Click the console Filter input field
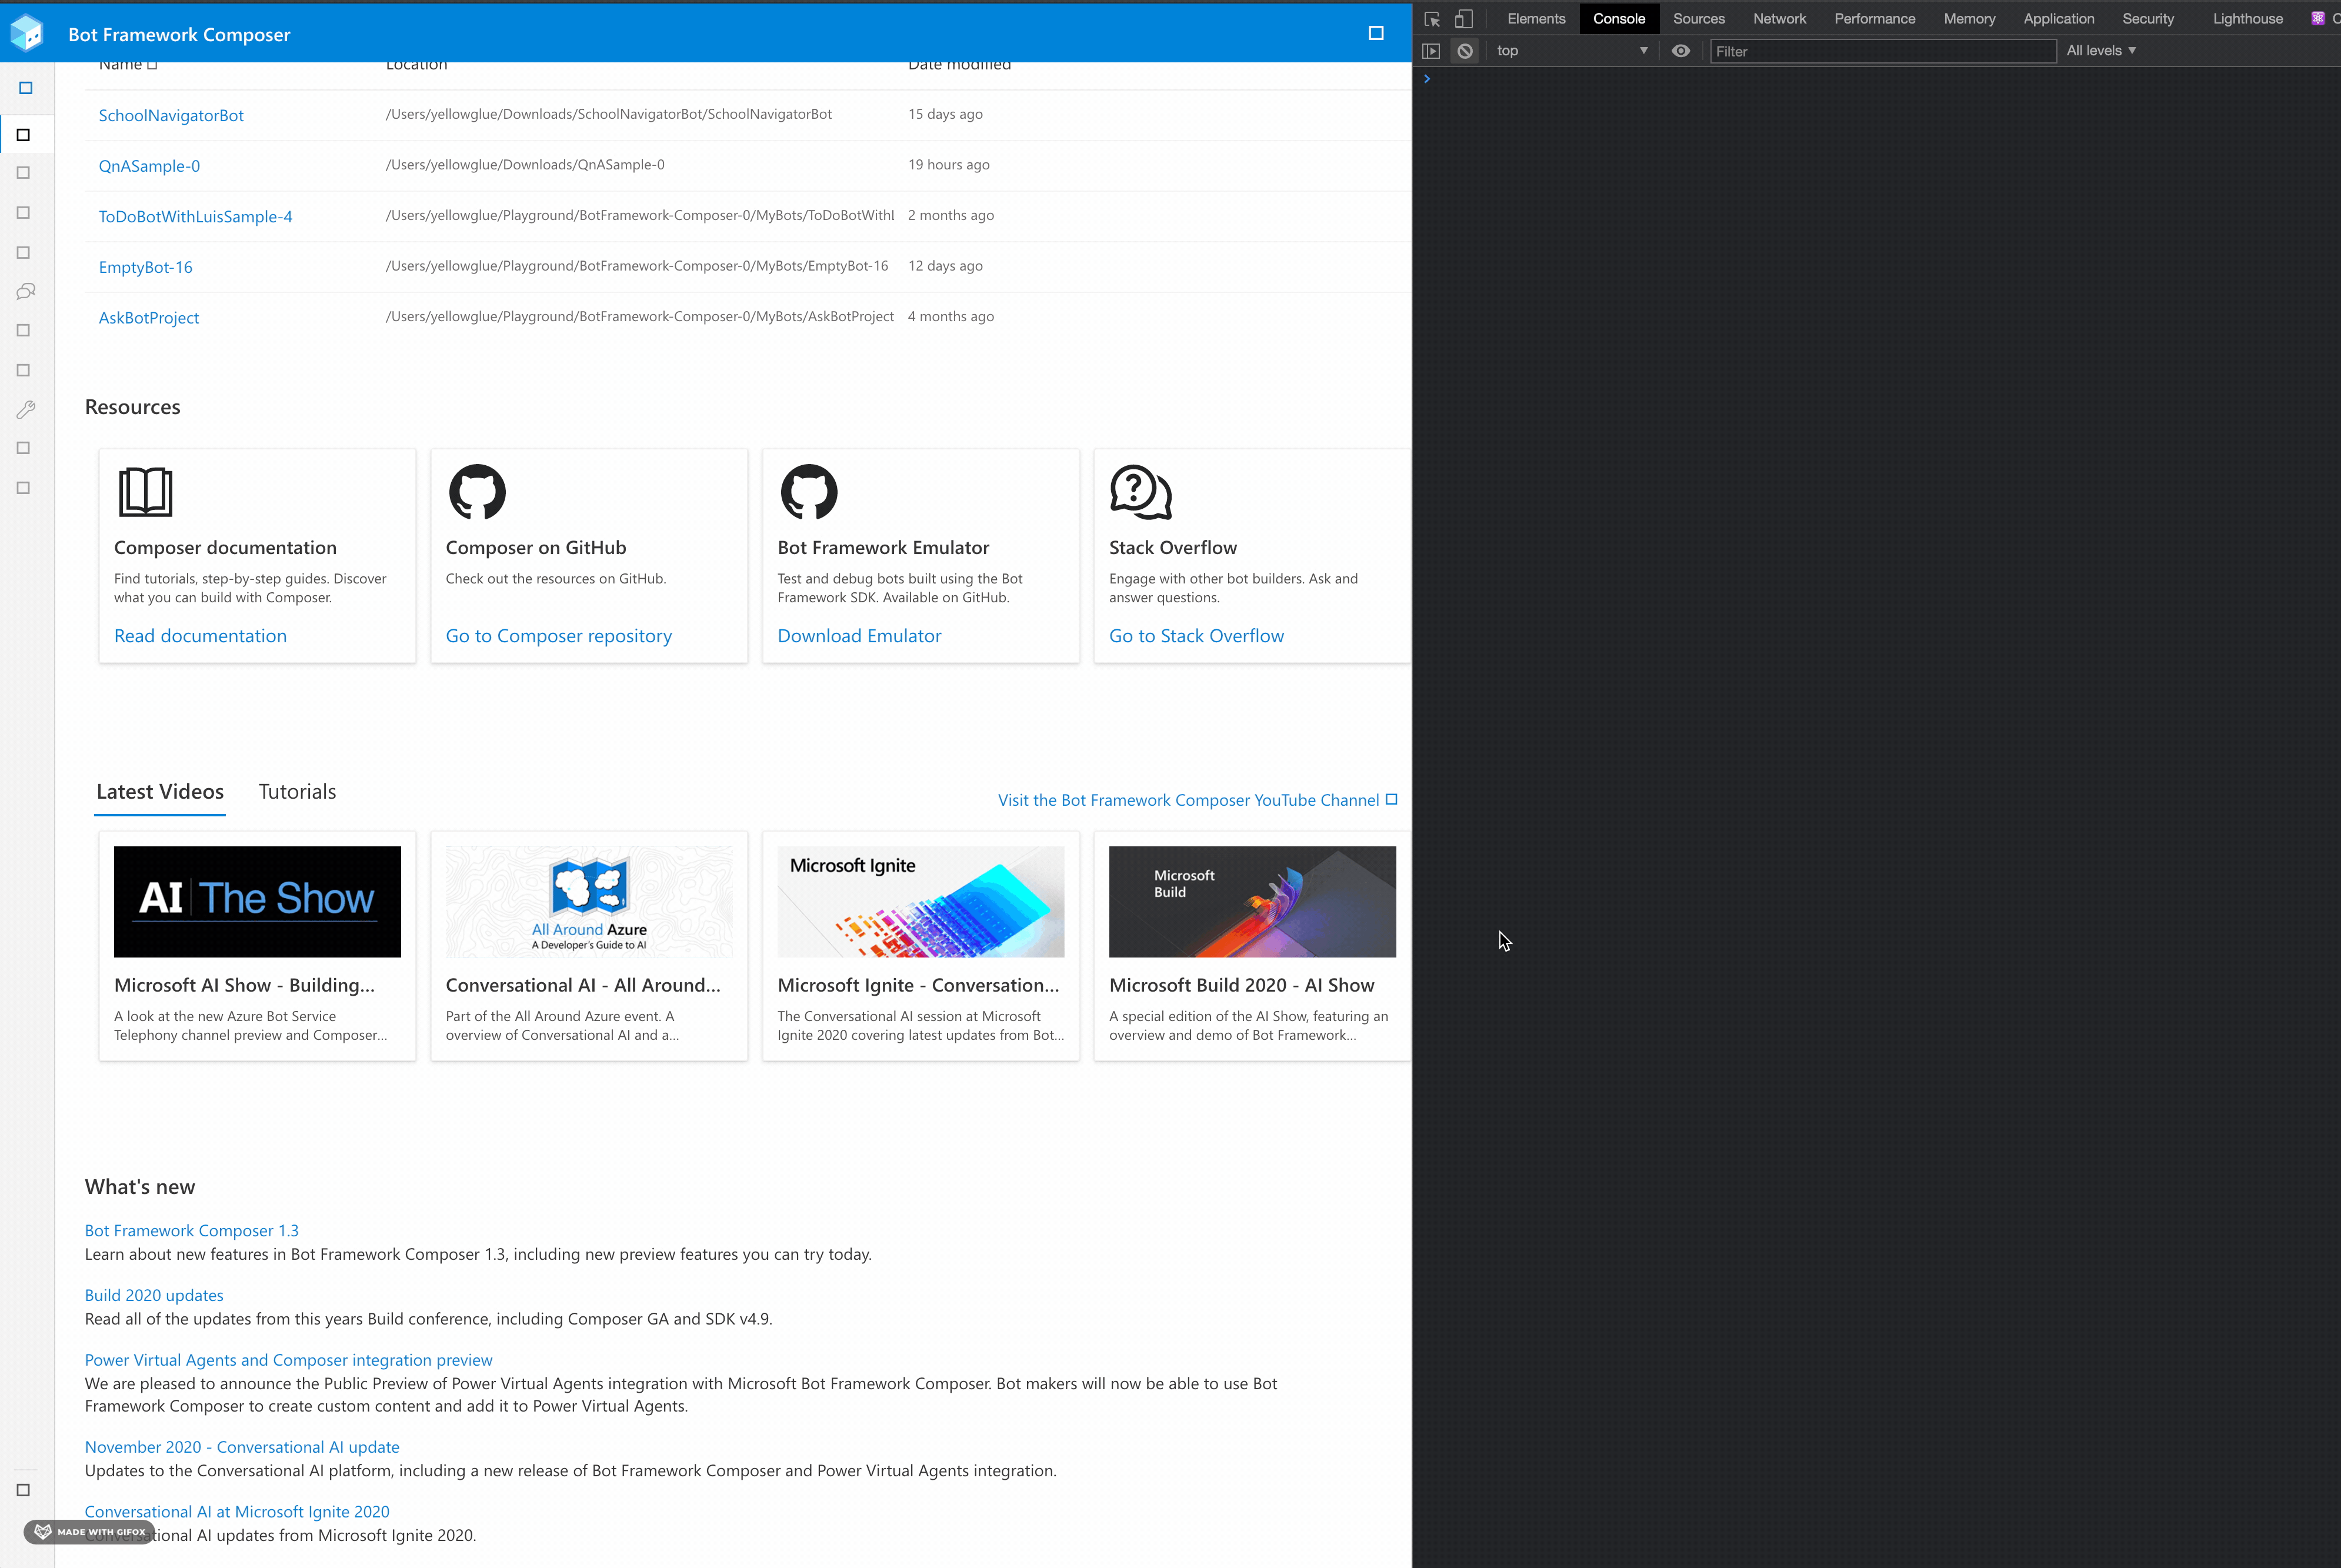The height and width of the screenshot is (1568, 2341). (1882, 51)
